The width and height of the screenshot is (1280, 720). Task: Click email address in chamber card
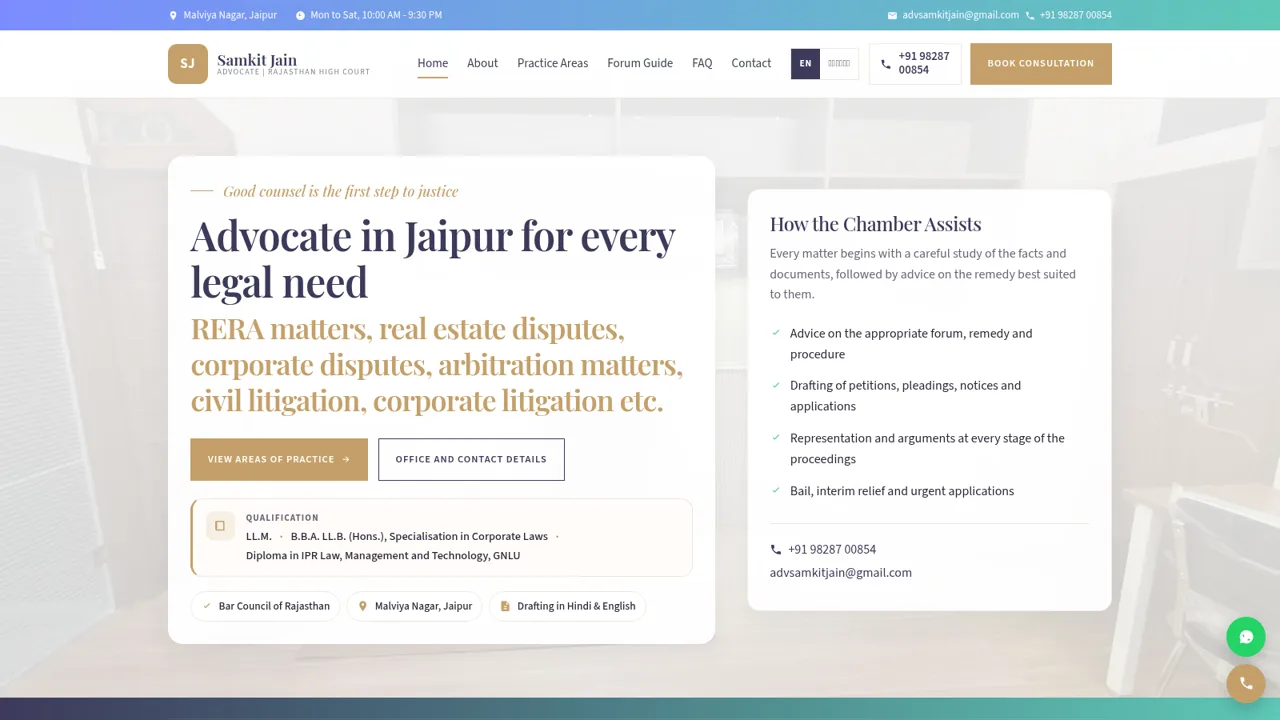841,573
